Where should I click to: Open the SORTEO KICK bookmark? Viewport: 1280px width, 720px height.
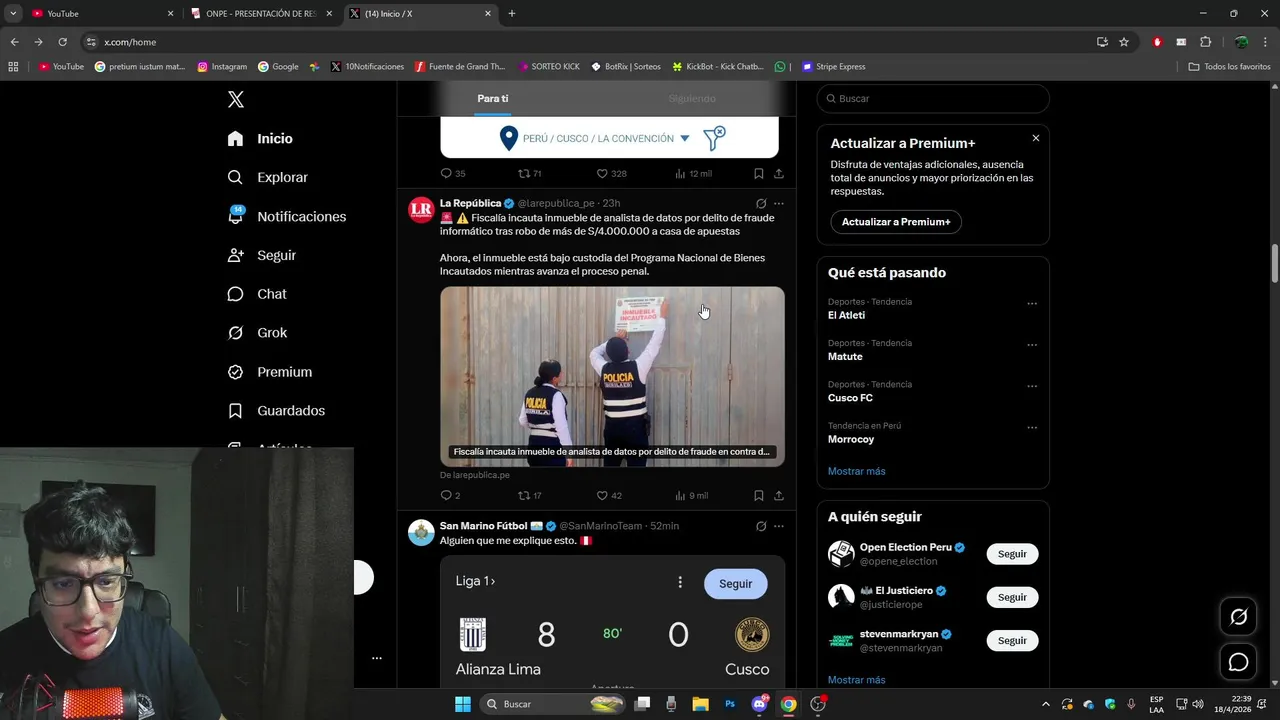click(x=549, y=67)
